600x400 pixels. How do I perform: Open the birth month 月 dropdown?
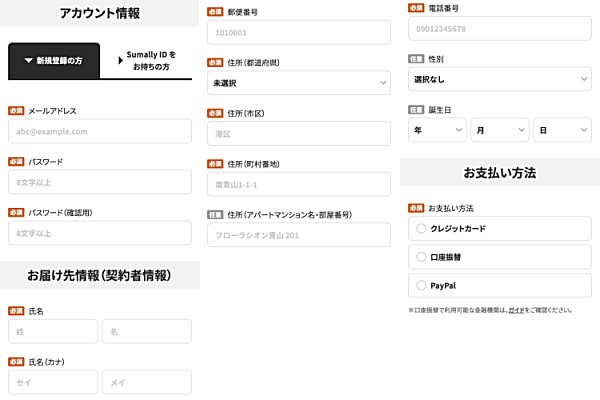(x=499, y=130)
